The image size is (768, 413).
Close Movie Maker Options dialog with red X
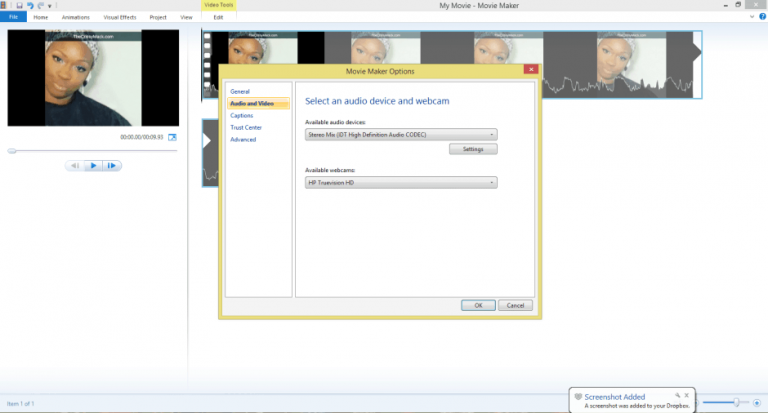point(531,69)
